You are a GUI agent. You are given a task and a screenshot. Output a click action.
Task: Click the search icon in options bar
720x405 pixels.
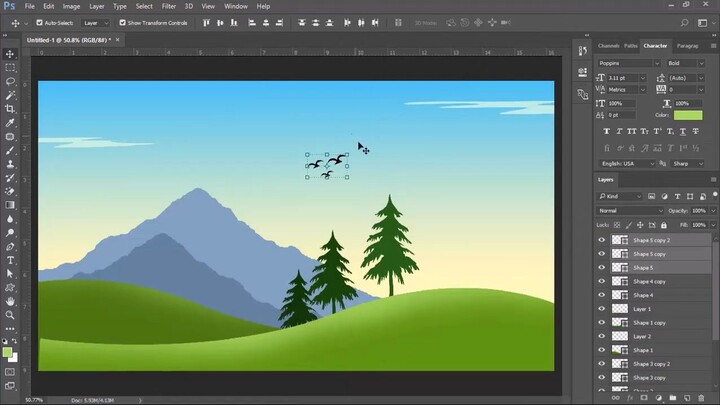[x=684, y=22]
